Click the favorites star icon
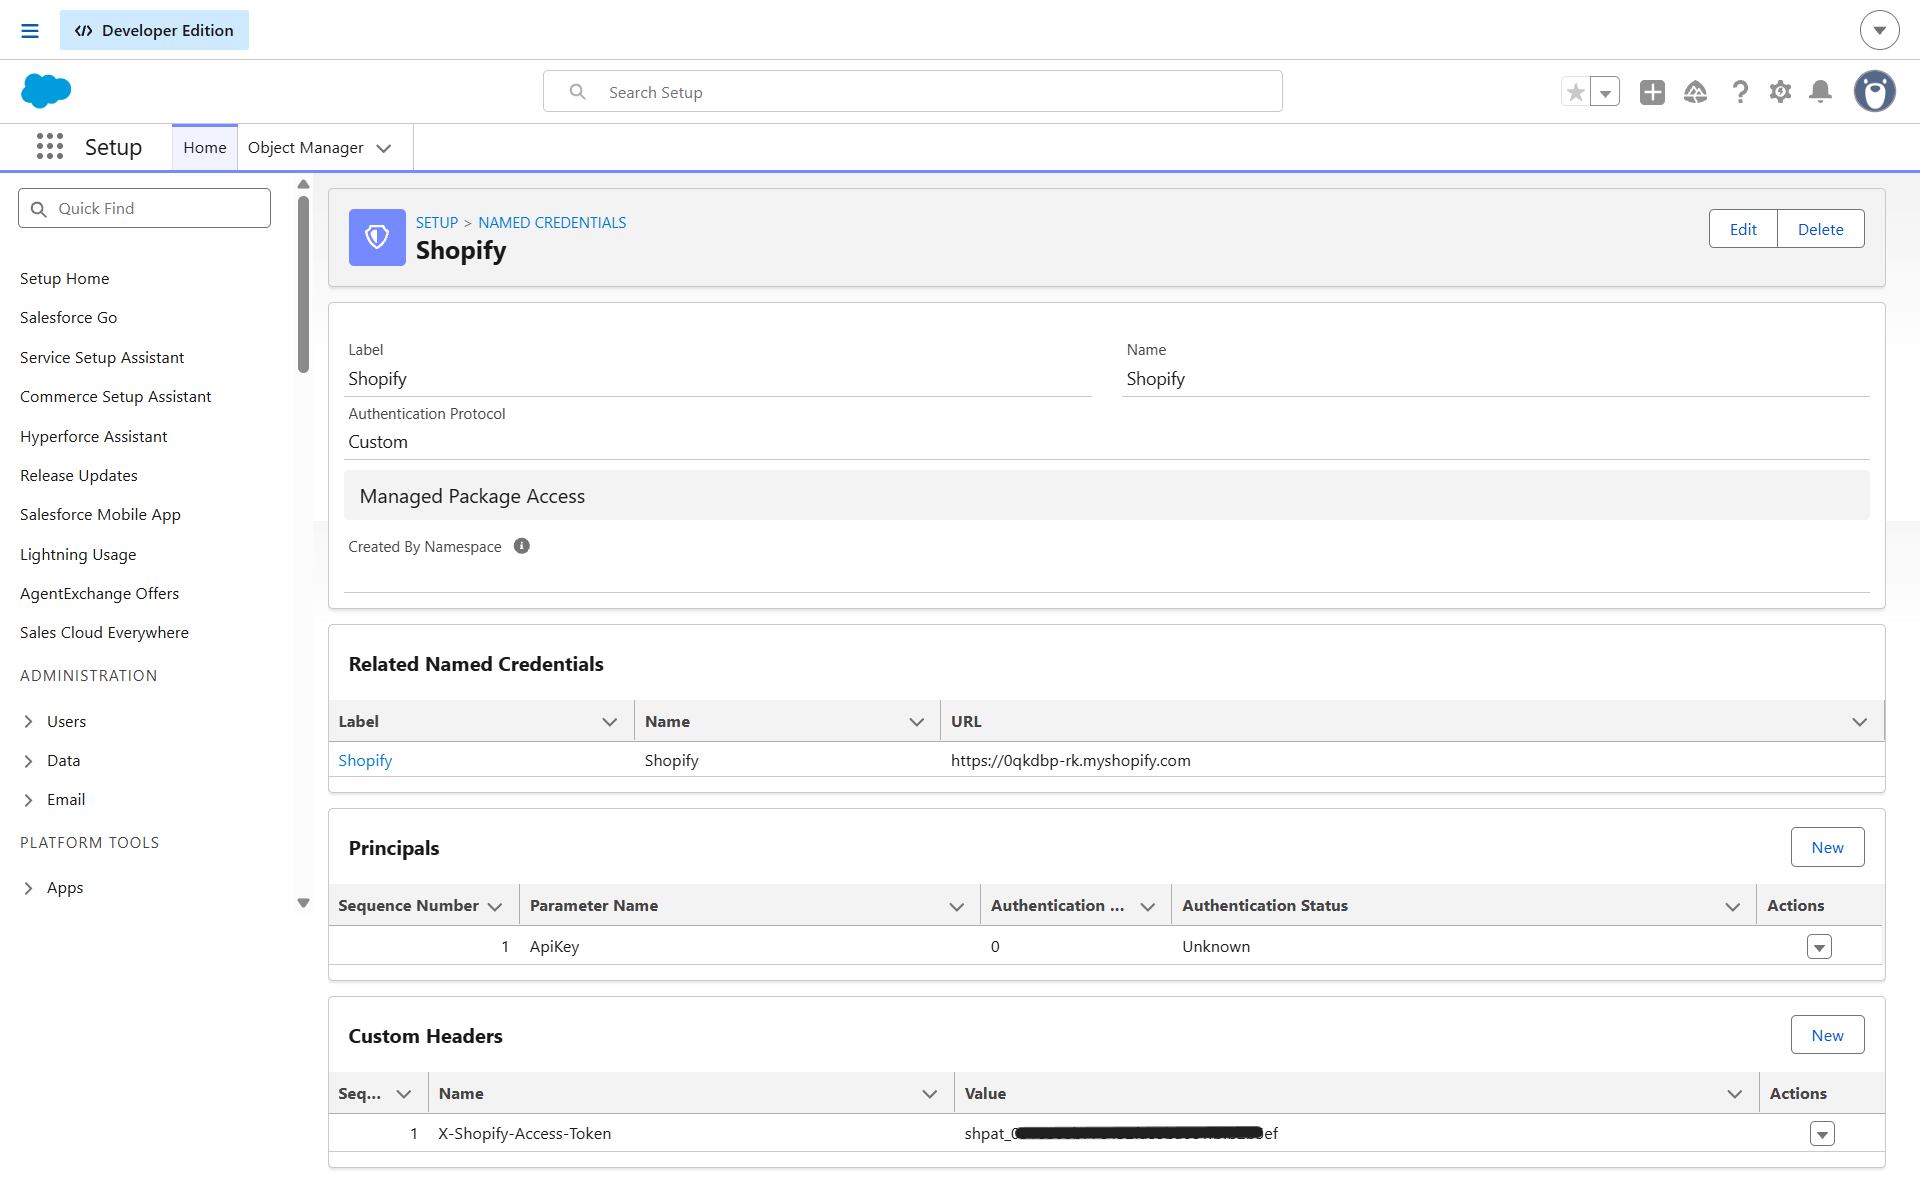 [1576, 92]
